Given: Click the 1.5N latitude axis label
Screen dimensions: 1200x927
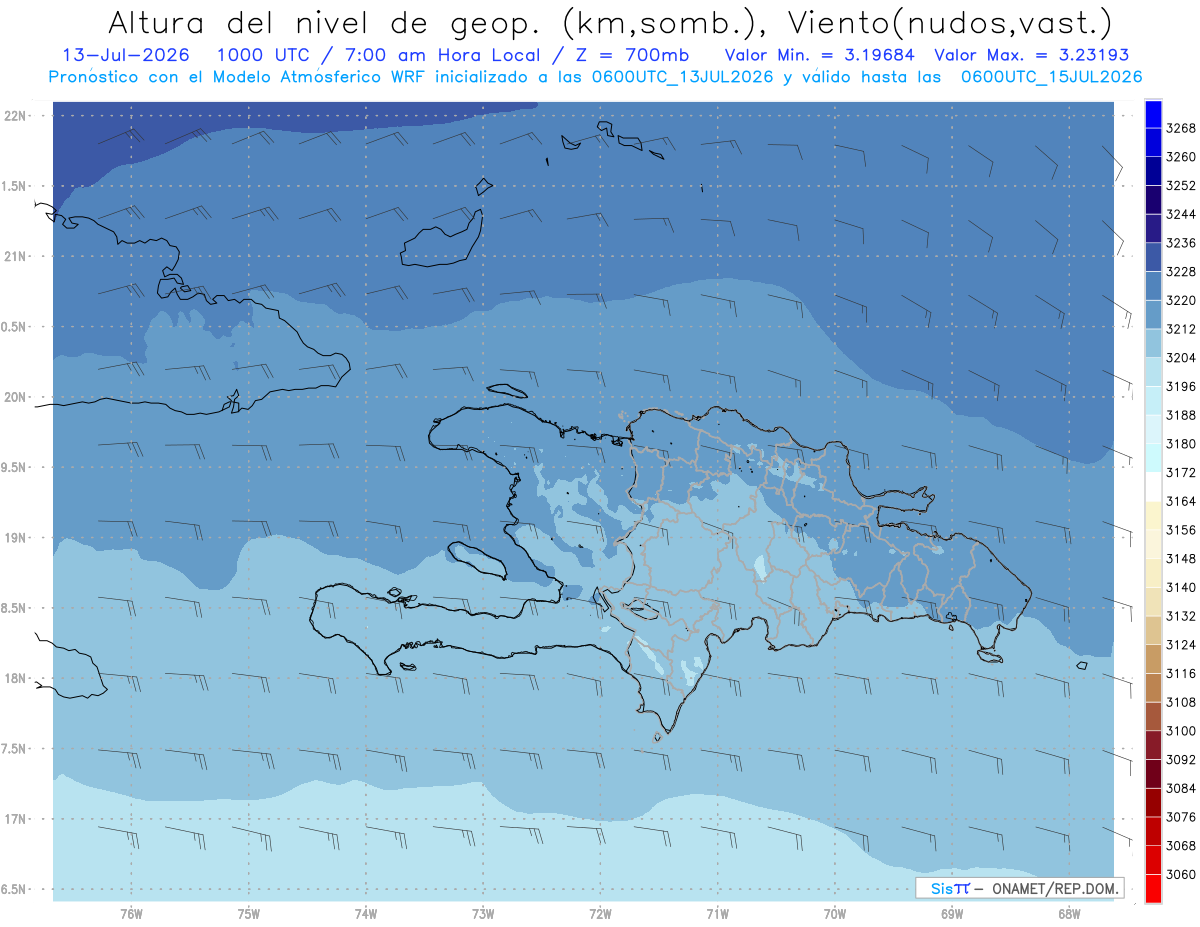Looking at the screenshot, I should tap(15, 187).
